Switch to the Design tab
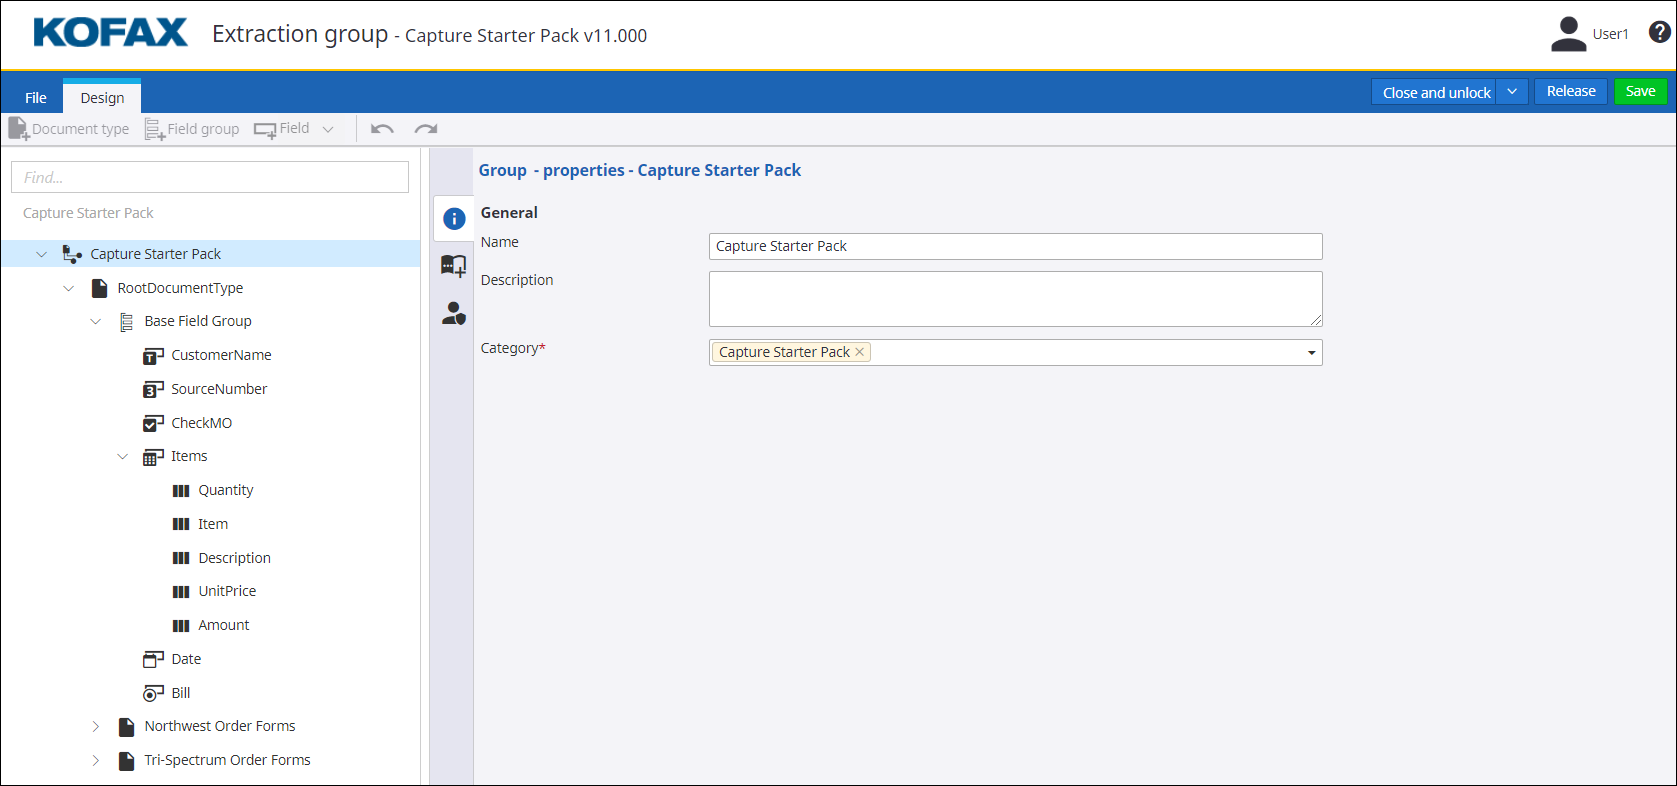1677x786 pixels. point(102,98)
